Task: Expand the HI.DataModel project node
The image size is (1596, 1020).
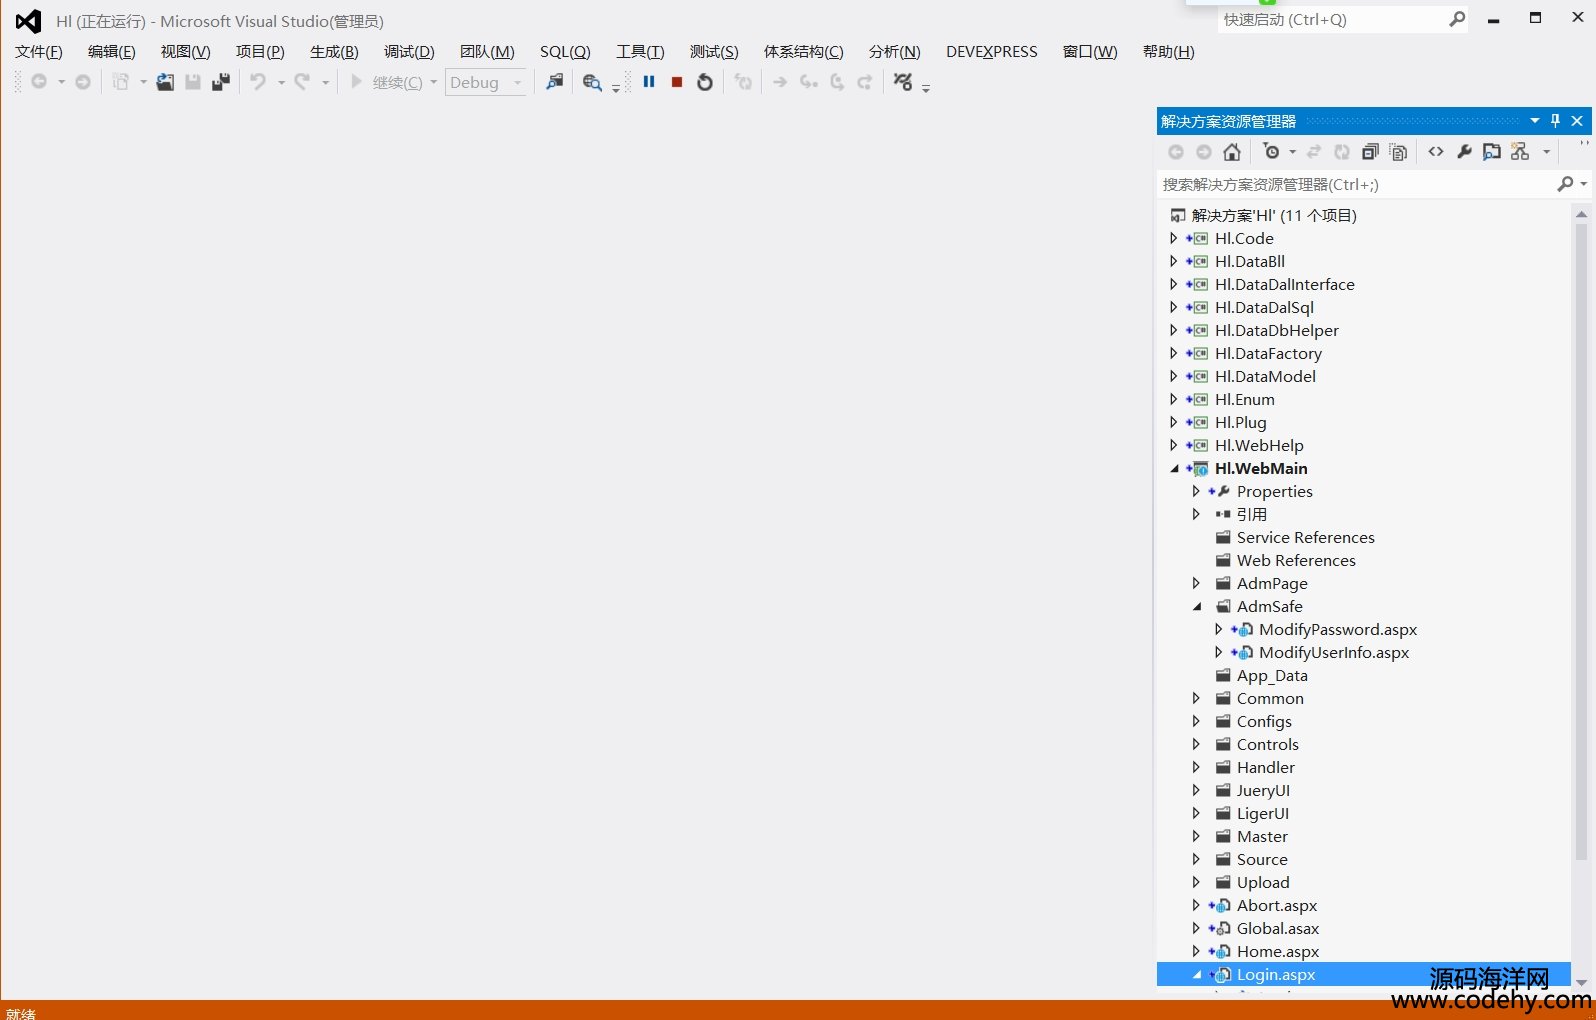Action: pyautogui.click(x=1174, y=376)
